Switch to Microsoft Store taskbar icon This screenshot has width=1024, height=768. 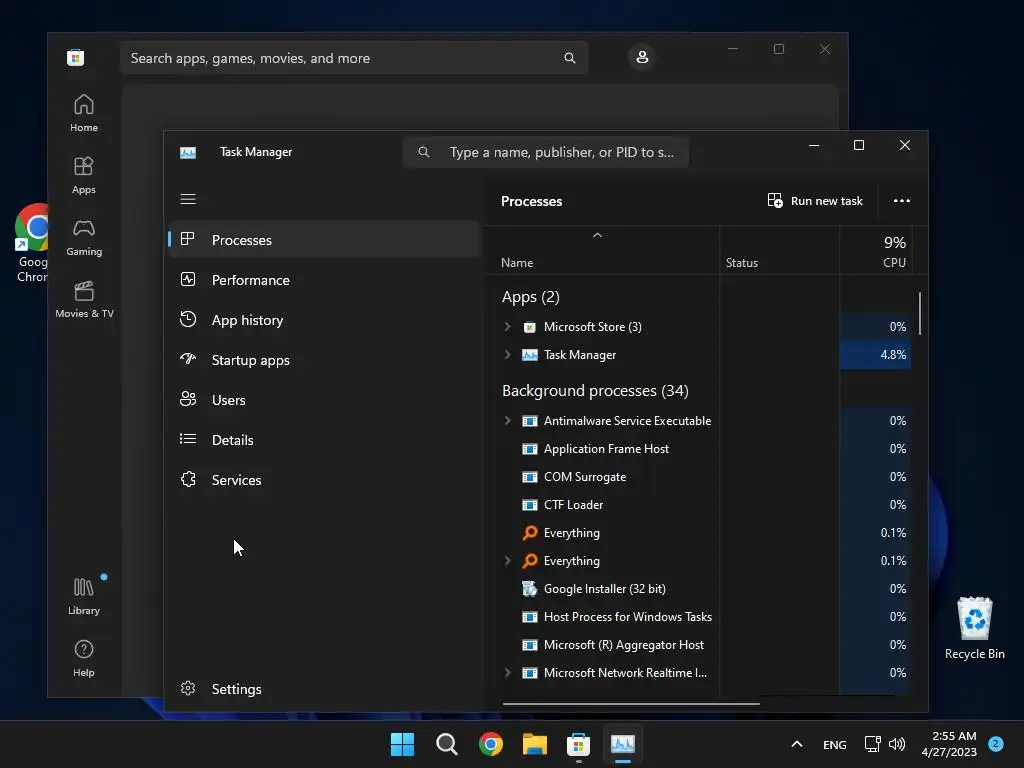coord(579,744)
